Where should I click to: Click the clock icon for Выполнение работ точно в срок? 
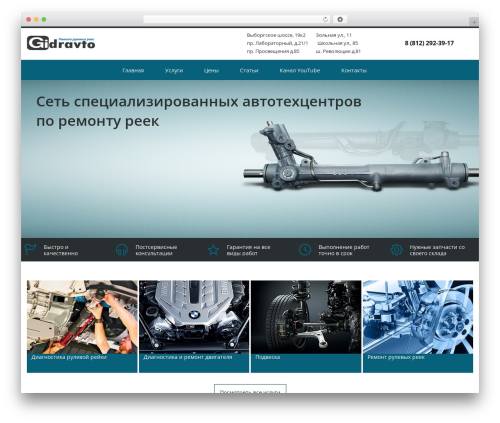pos(305,250)
